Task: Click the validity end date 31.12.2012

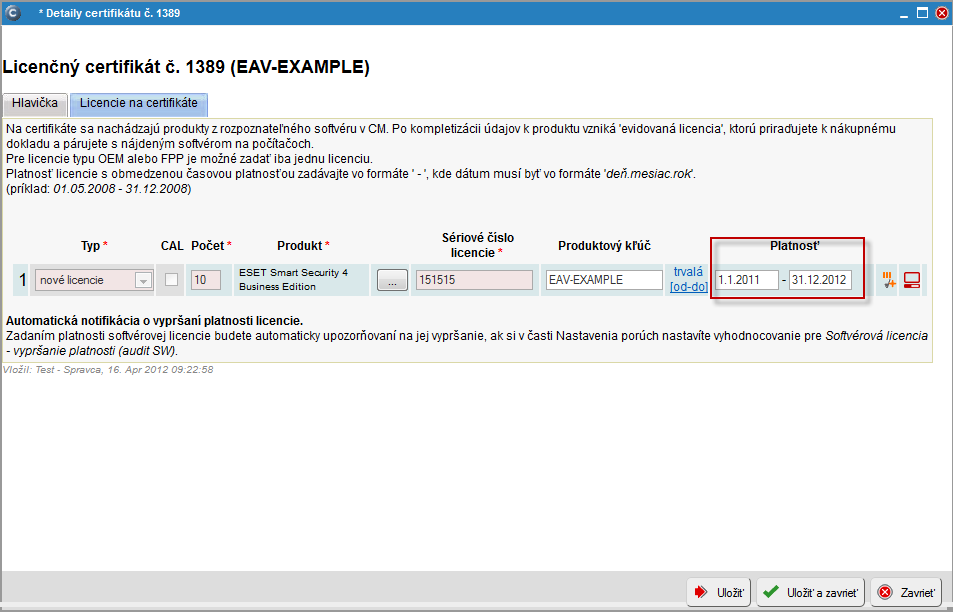Action: (820, 280)
